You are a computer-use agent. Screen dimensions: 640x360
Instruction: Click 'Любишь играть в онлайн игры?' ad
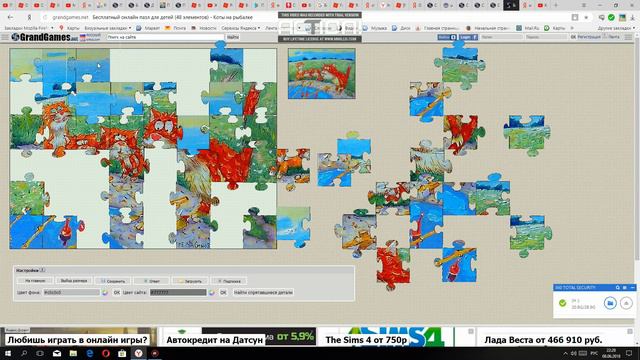[77, 340]
